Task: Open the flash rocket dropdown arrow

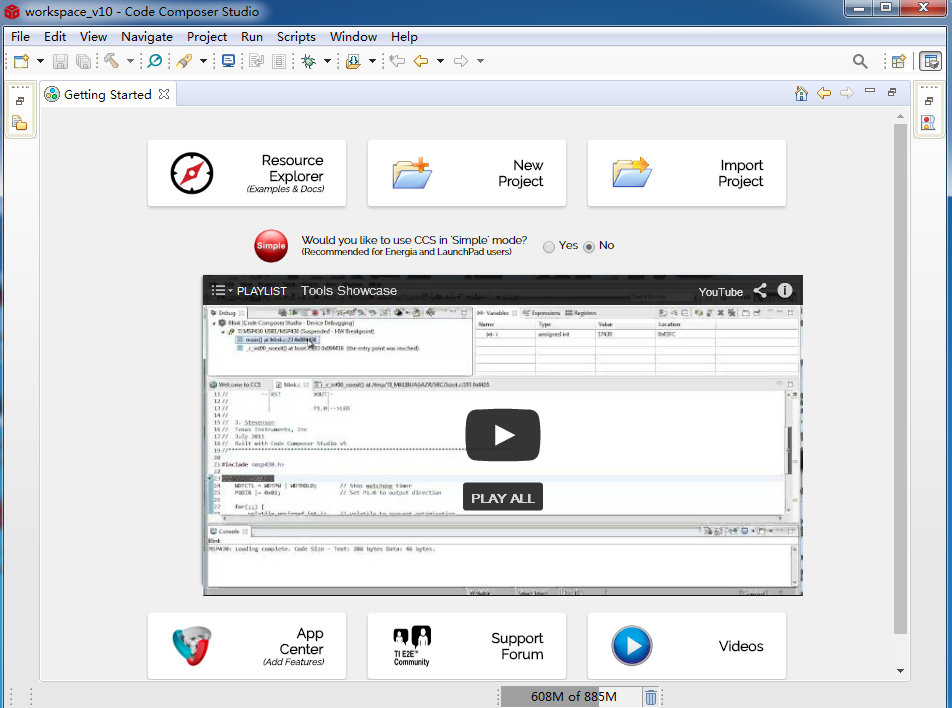Action: point(203,61)
